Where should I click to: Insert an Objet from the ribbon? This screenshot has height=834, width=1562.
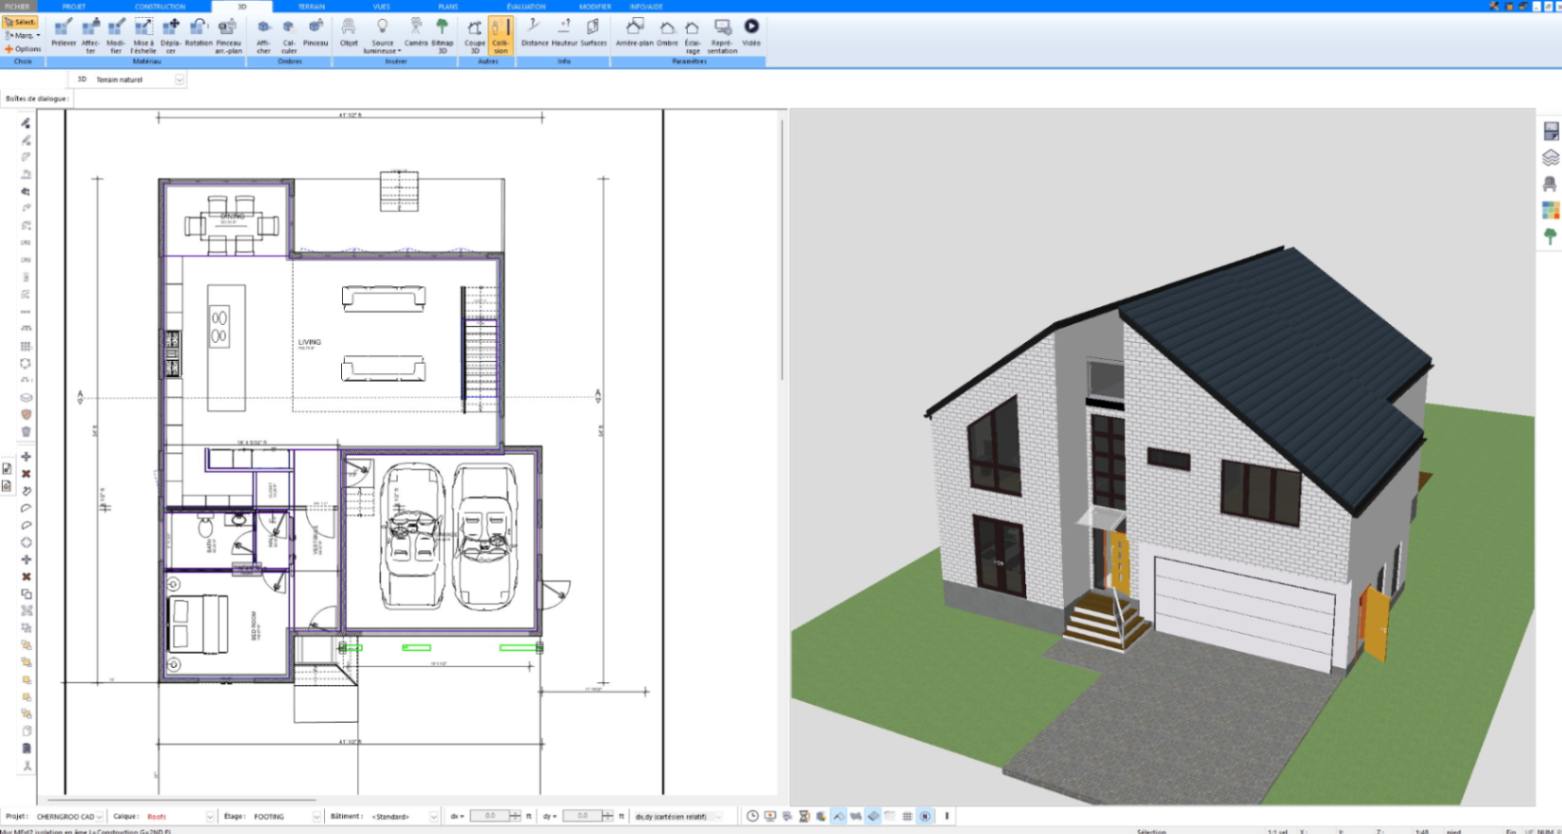[349, 32]
